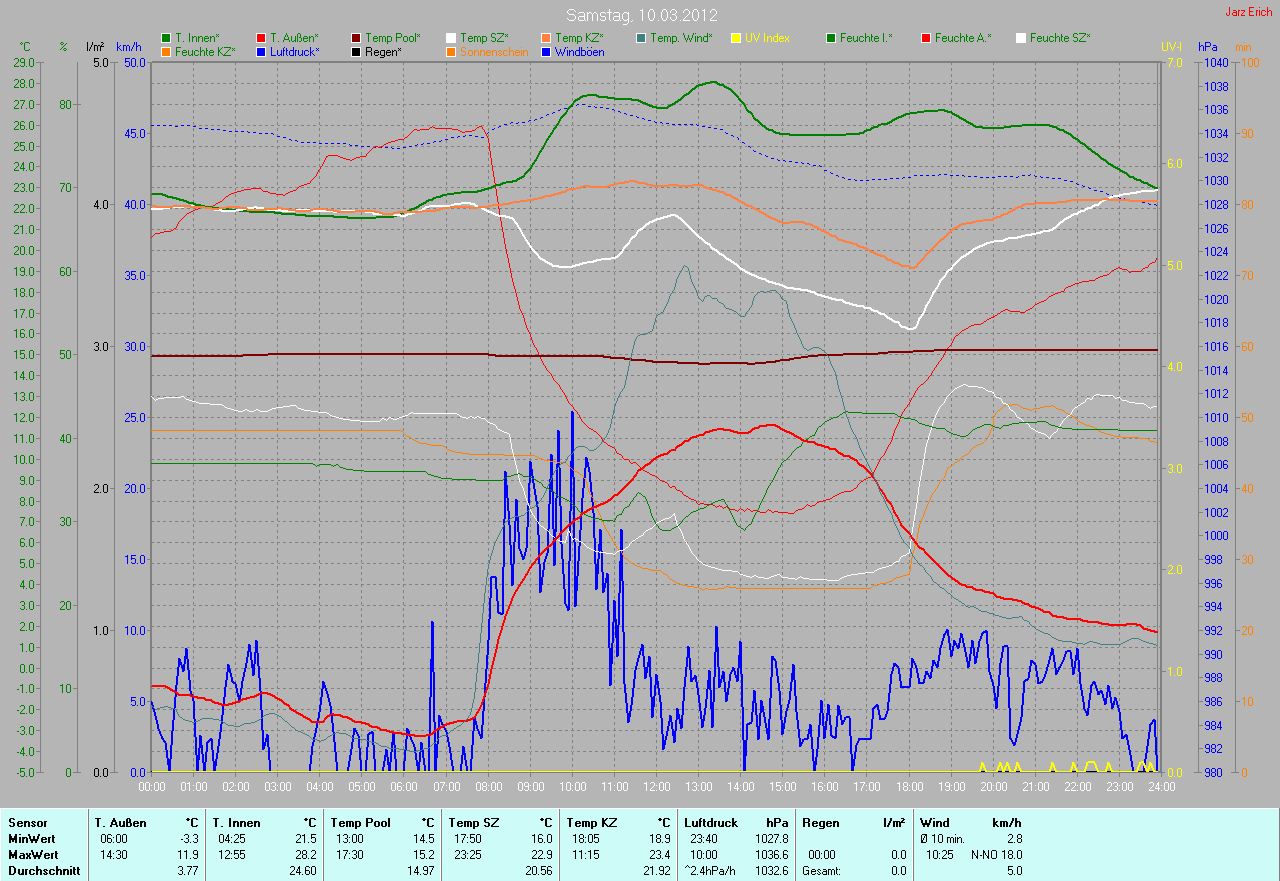Viewport: 1280px width, 881px height.
Task: Click the dark red Temp Pool legend square
Action: (356, 38)
